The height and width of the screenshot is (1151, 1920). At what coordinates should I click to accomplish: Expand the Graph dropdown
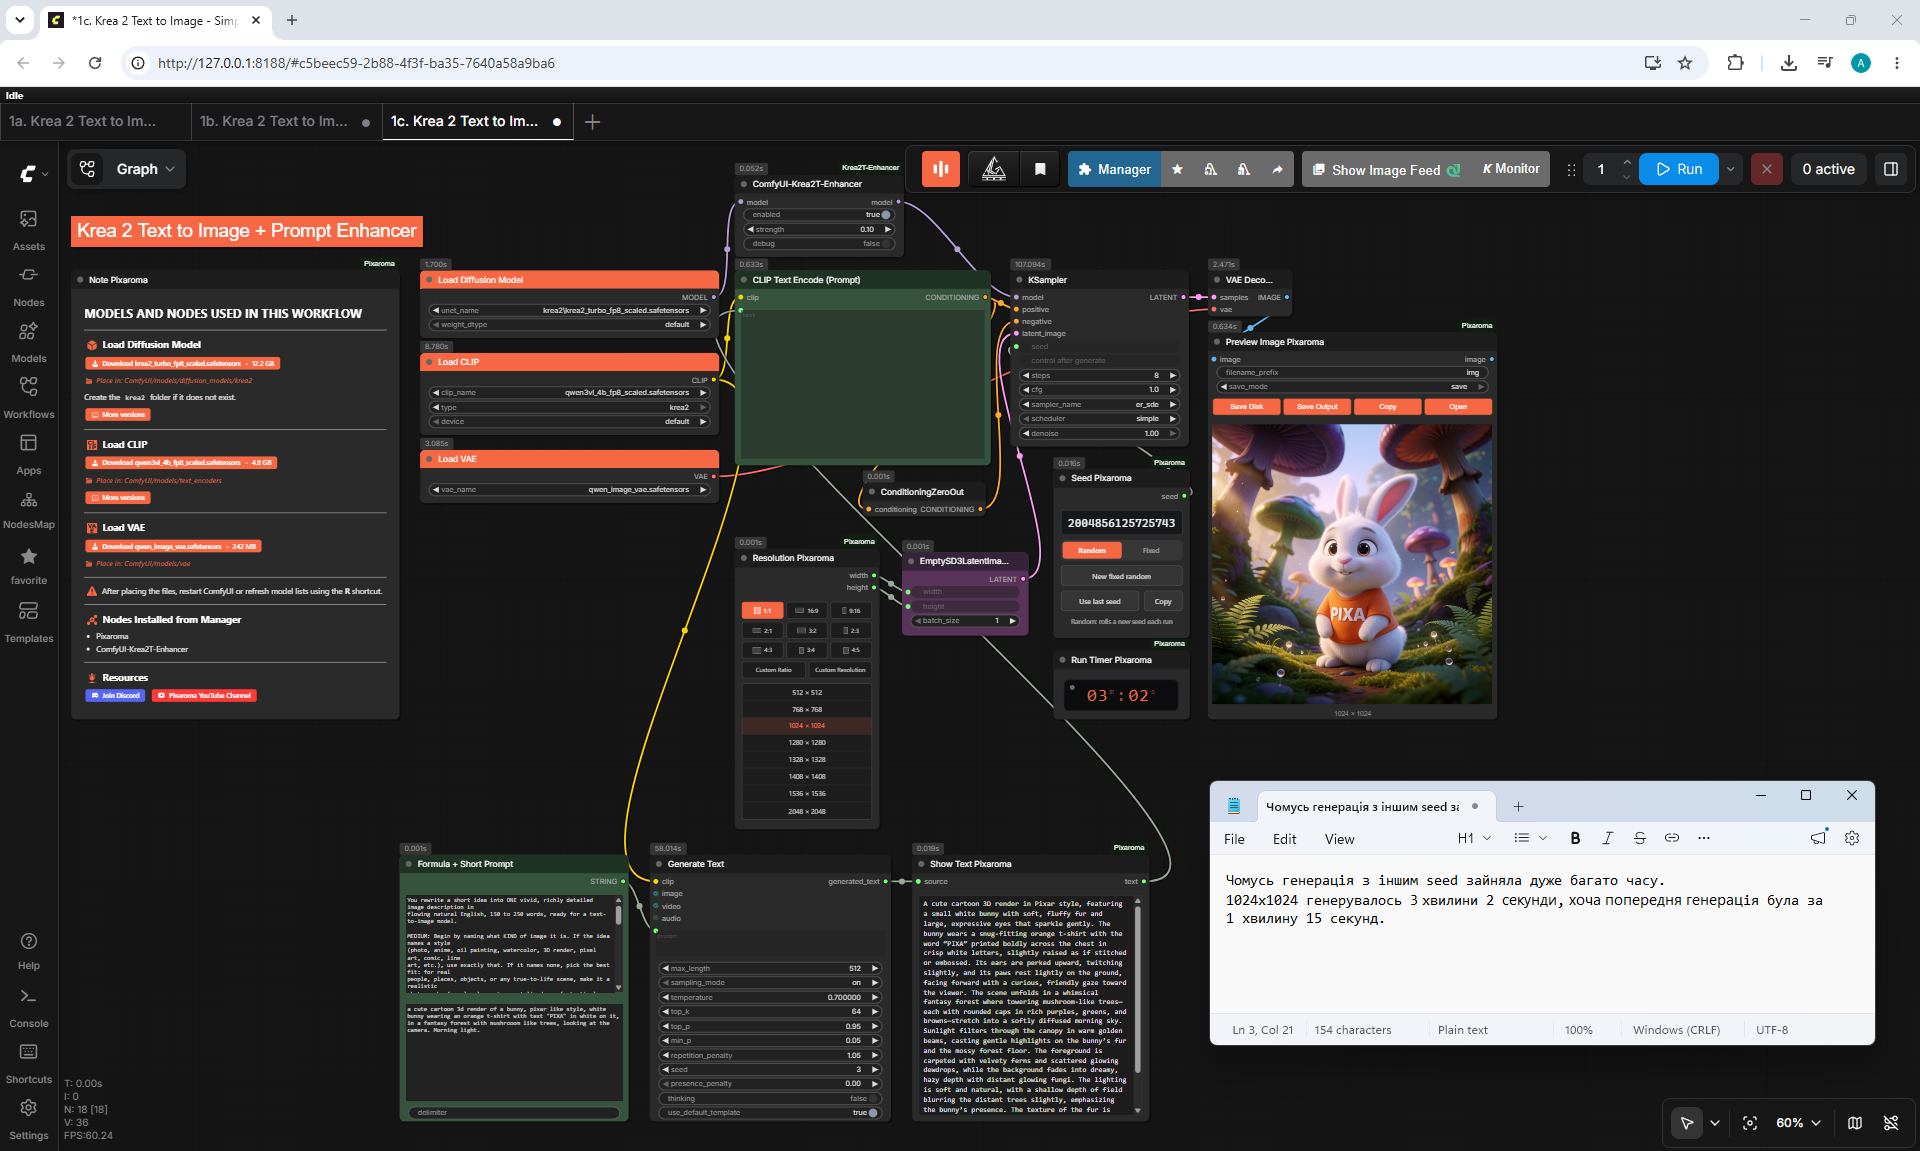click(146, 169)
